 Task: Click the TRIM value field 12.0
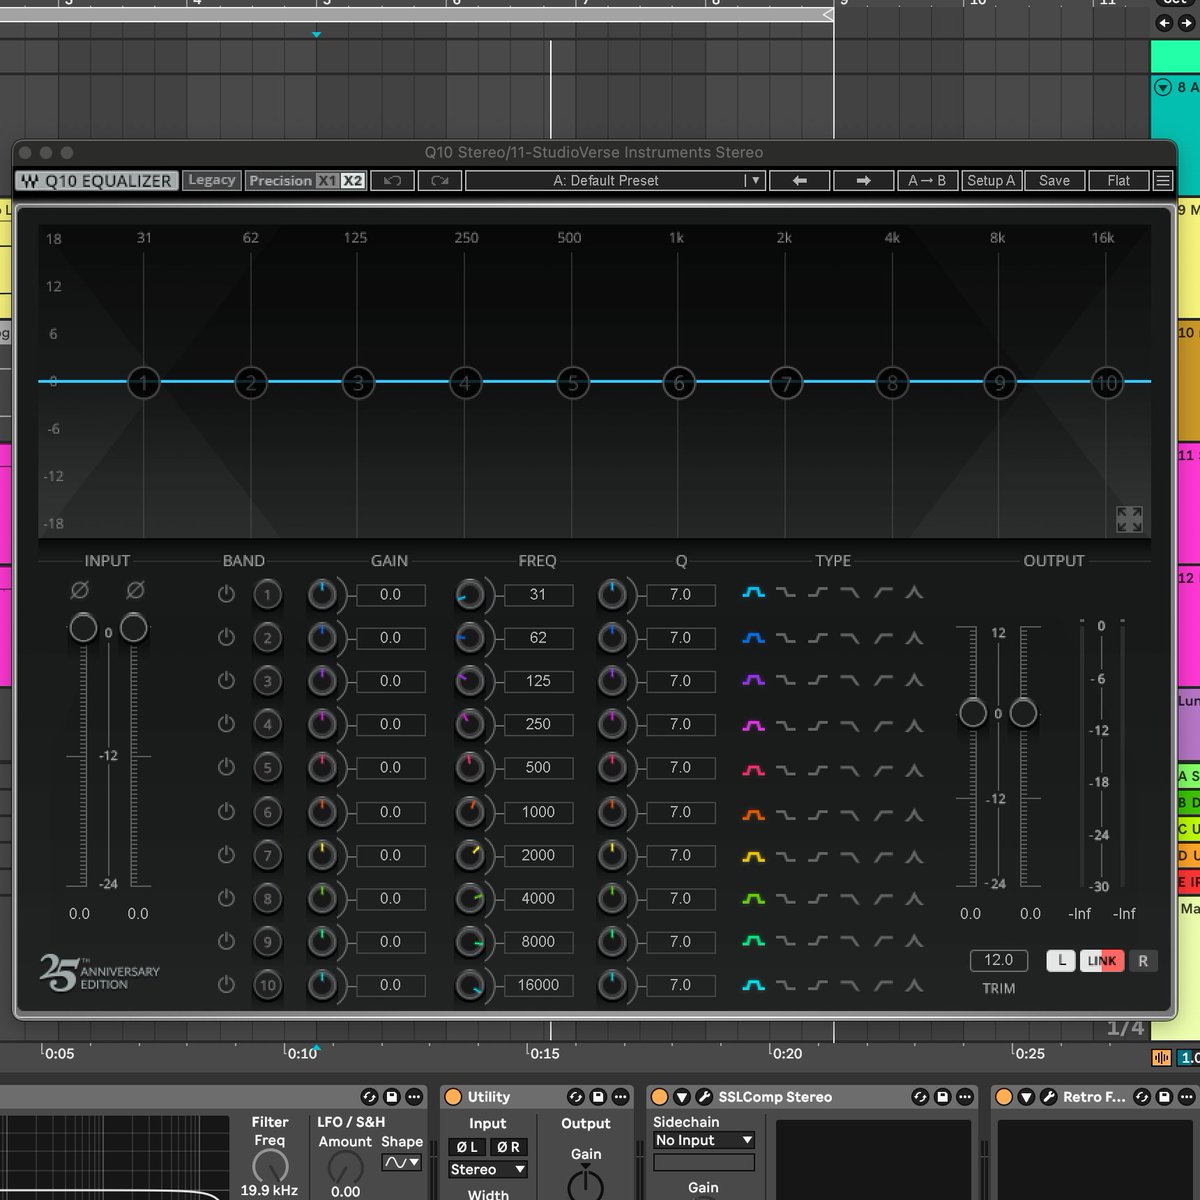[998, 960]
